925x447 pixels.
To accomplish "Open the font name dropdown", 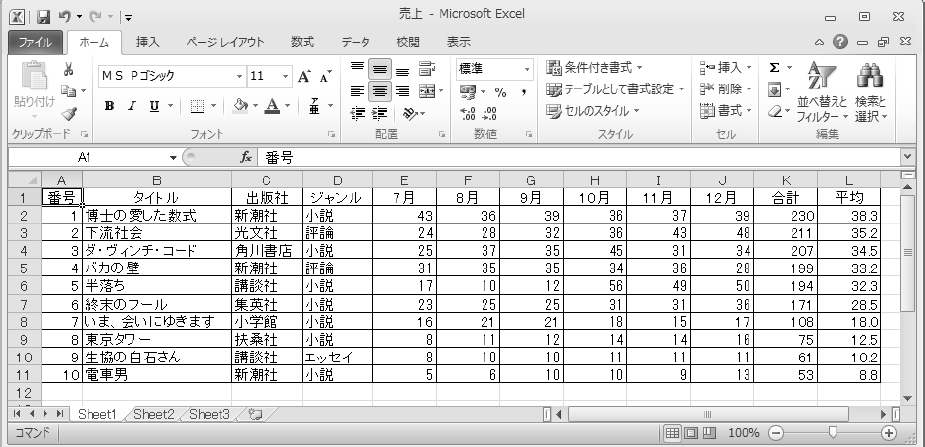I will pyautogui.click(x=239, y=76).
